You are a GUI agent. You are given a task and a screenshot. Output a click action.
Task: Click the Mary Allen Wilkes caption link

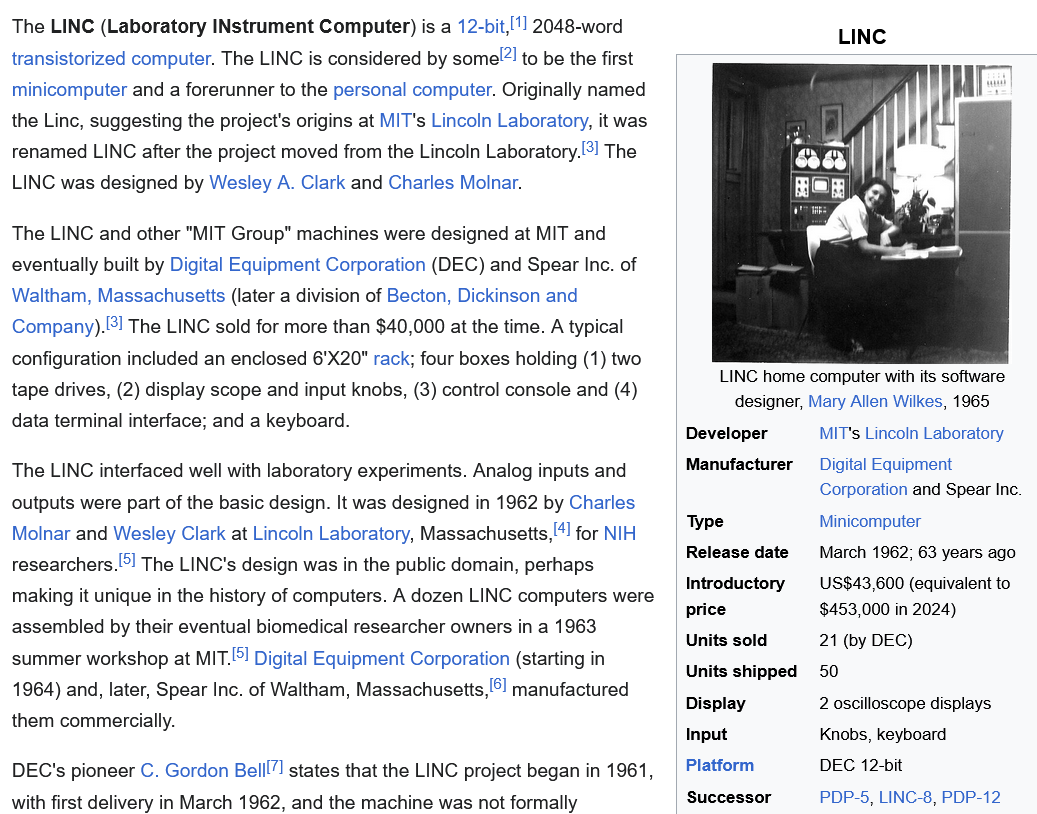pyautogui.click(x=874, y=401)
